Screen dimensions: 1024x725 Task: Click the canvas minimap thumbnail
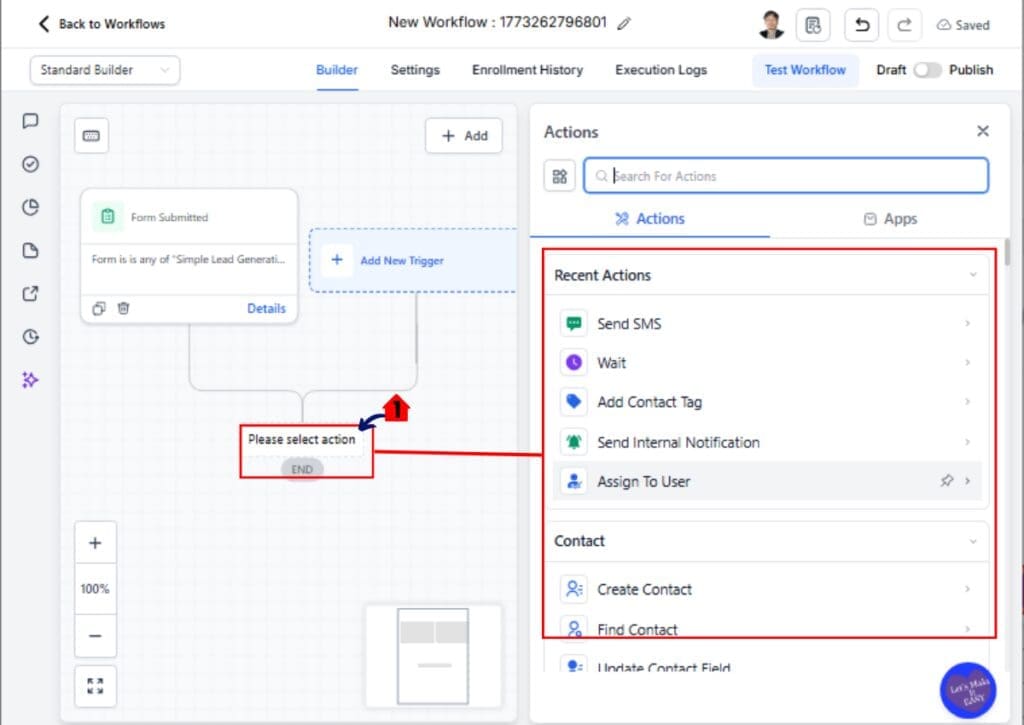[x=433, y=656]
